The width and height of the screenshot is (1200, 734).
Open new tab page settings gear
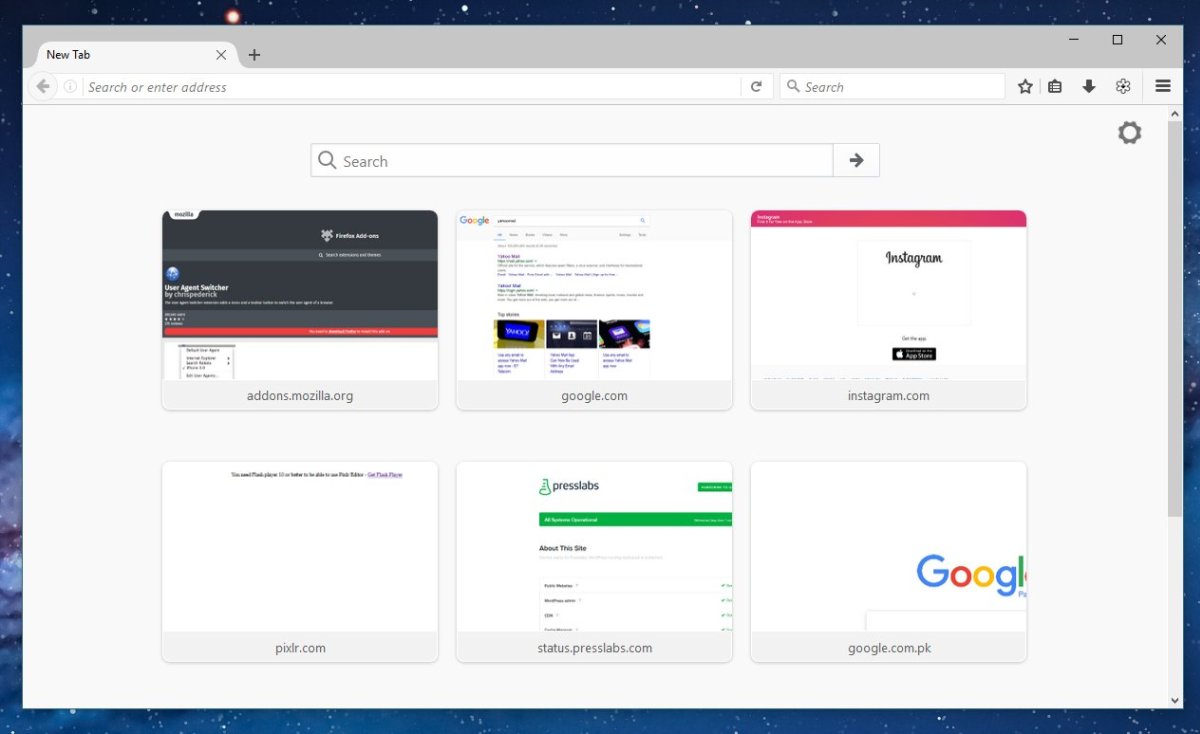(1129, 132)
